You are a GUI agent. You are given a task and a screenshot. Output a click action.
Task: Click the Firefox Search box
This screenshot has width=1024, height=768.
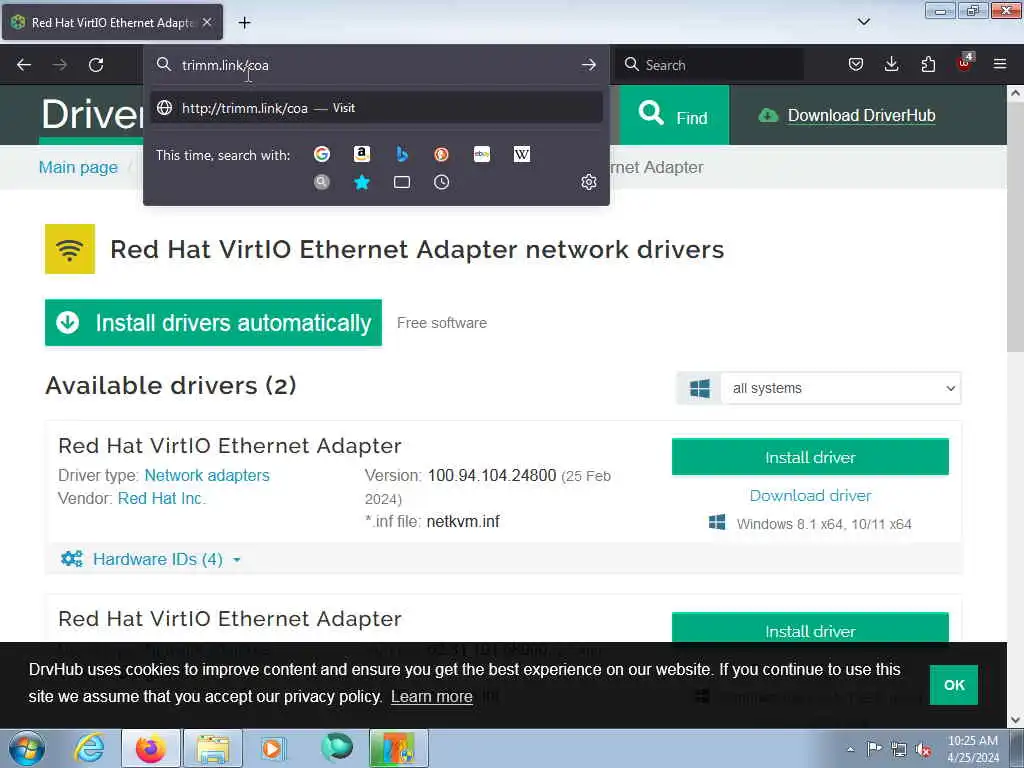(x=709, y=65)
